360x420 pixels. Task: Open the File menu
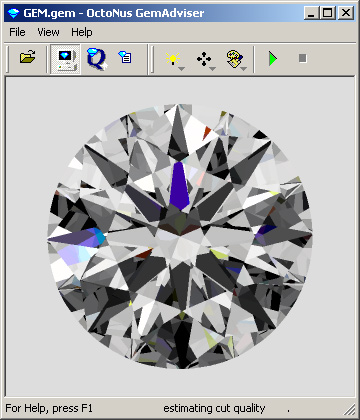17,32
